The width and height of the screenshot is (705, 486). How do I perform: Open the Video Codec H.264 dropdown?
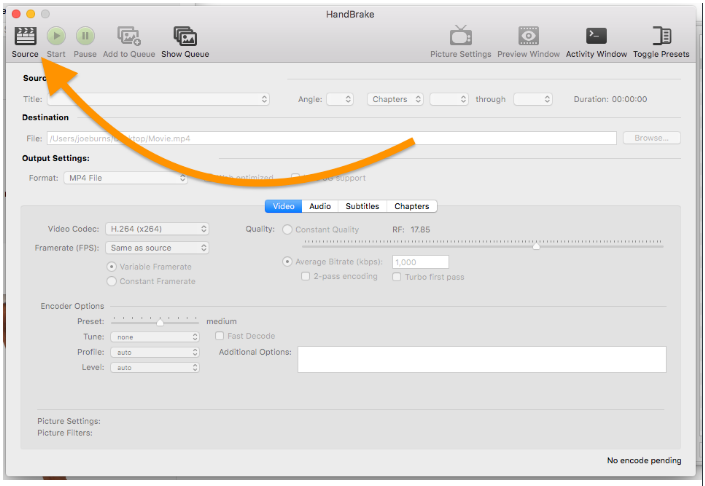(157, 229)
